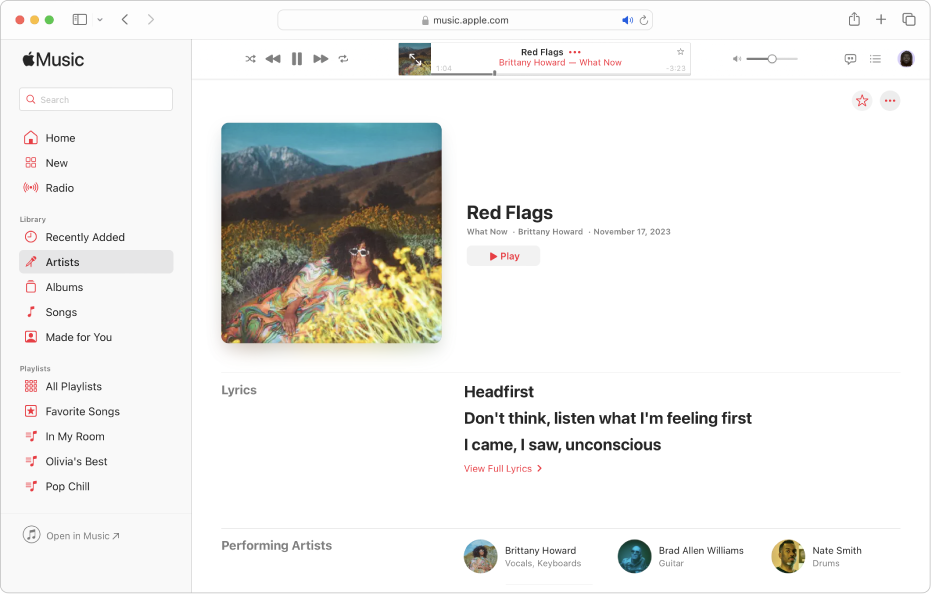This screenshot has width=932, height=596.
Task: Open Brittany Howard performing artist
Action: [x=523, y=556]
